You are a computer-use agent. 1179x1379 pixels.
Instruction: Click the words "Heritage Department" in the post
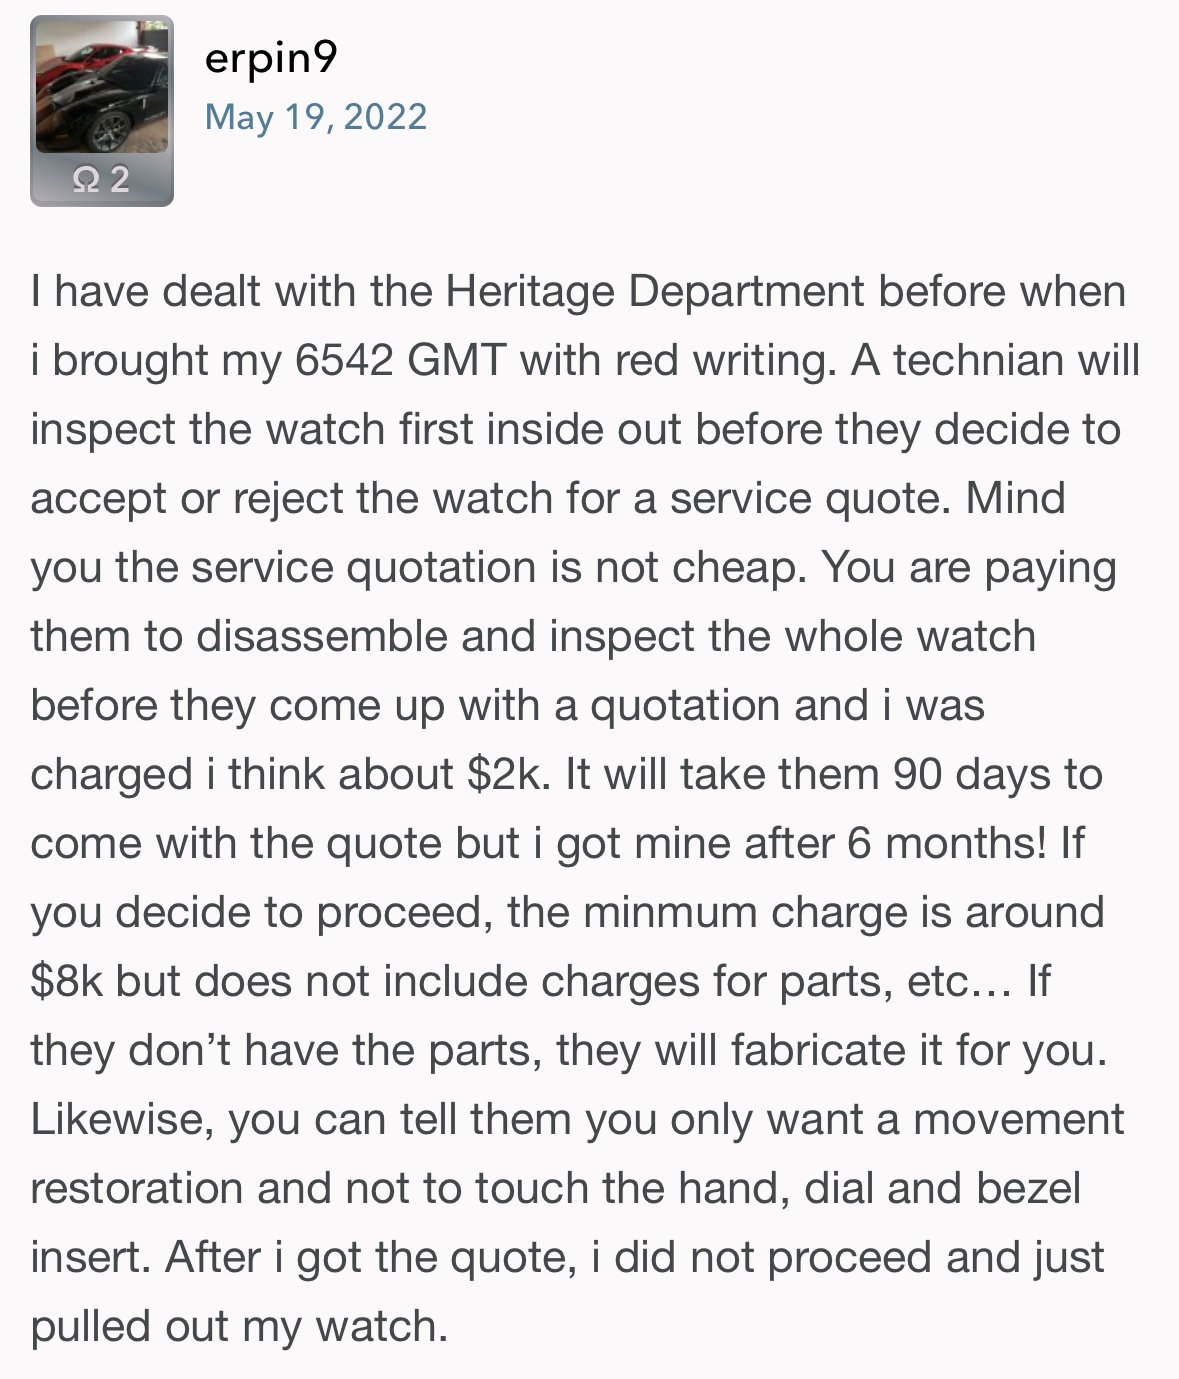point(655,292)
